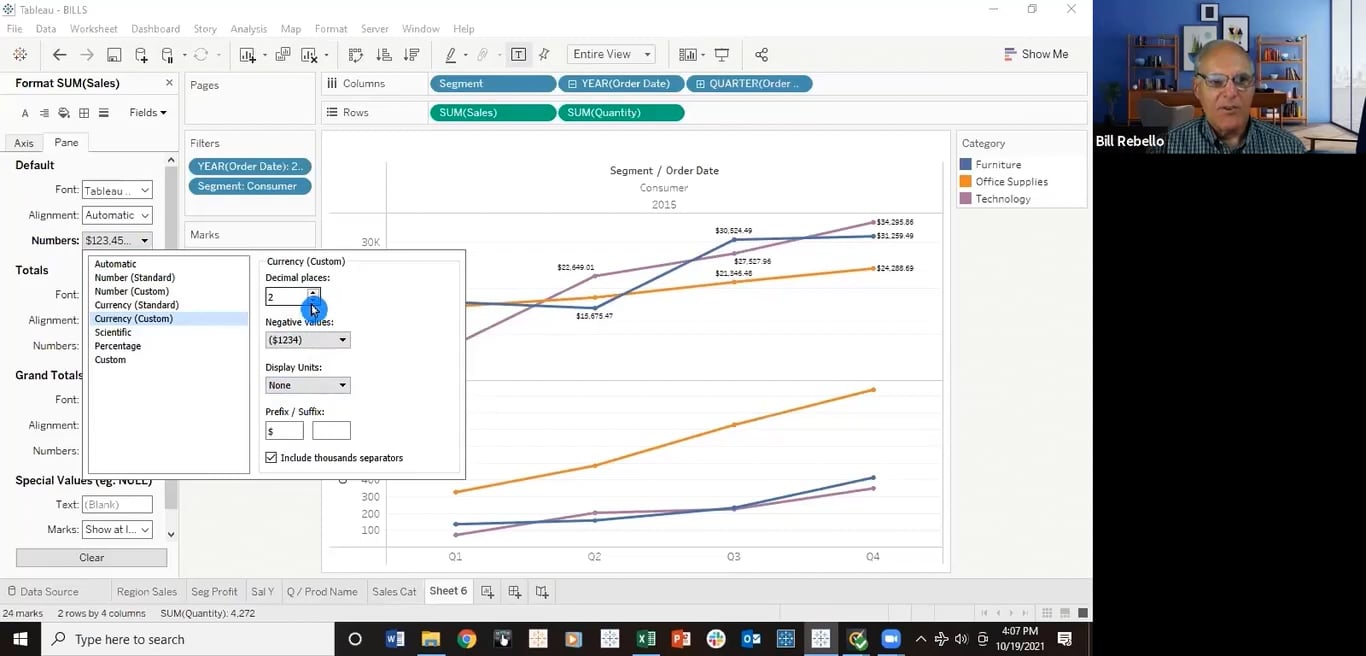Click the Sort Ascending toolbar icon
The image size is (1366, 656).
(384, 55)
